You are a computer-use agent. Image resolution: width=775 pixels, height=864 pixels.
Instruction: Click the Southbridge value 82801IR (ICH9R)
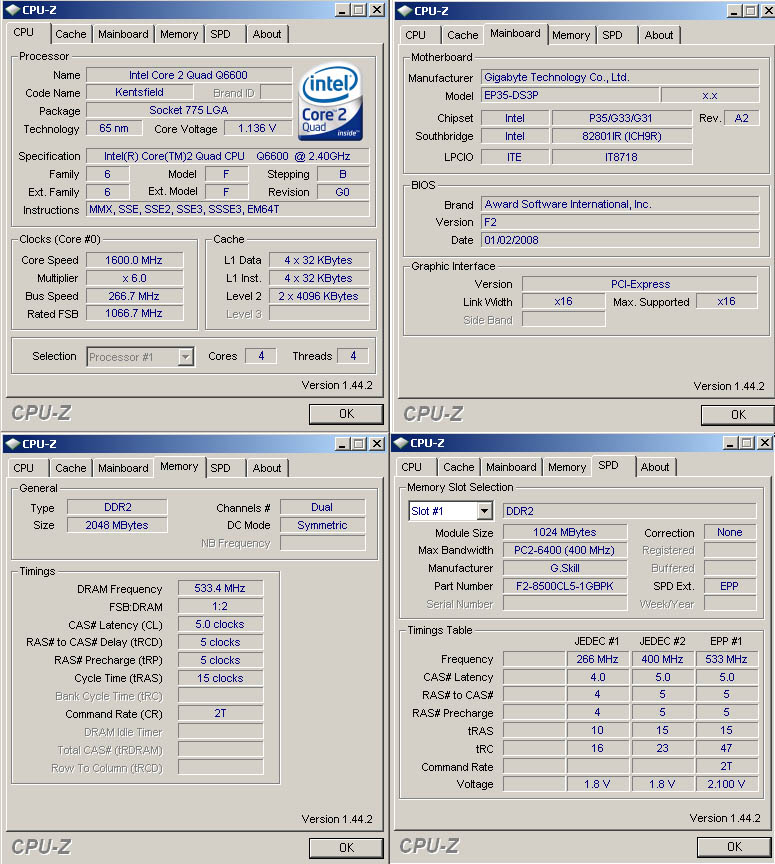622,136
